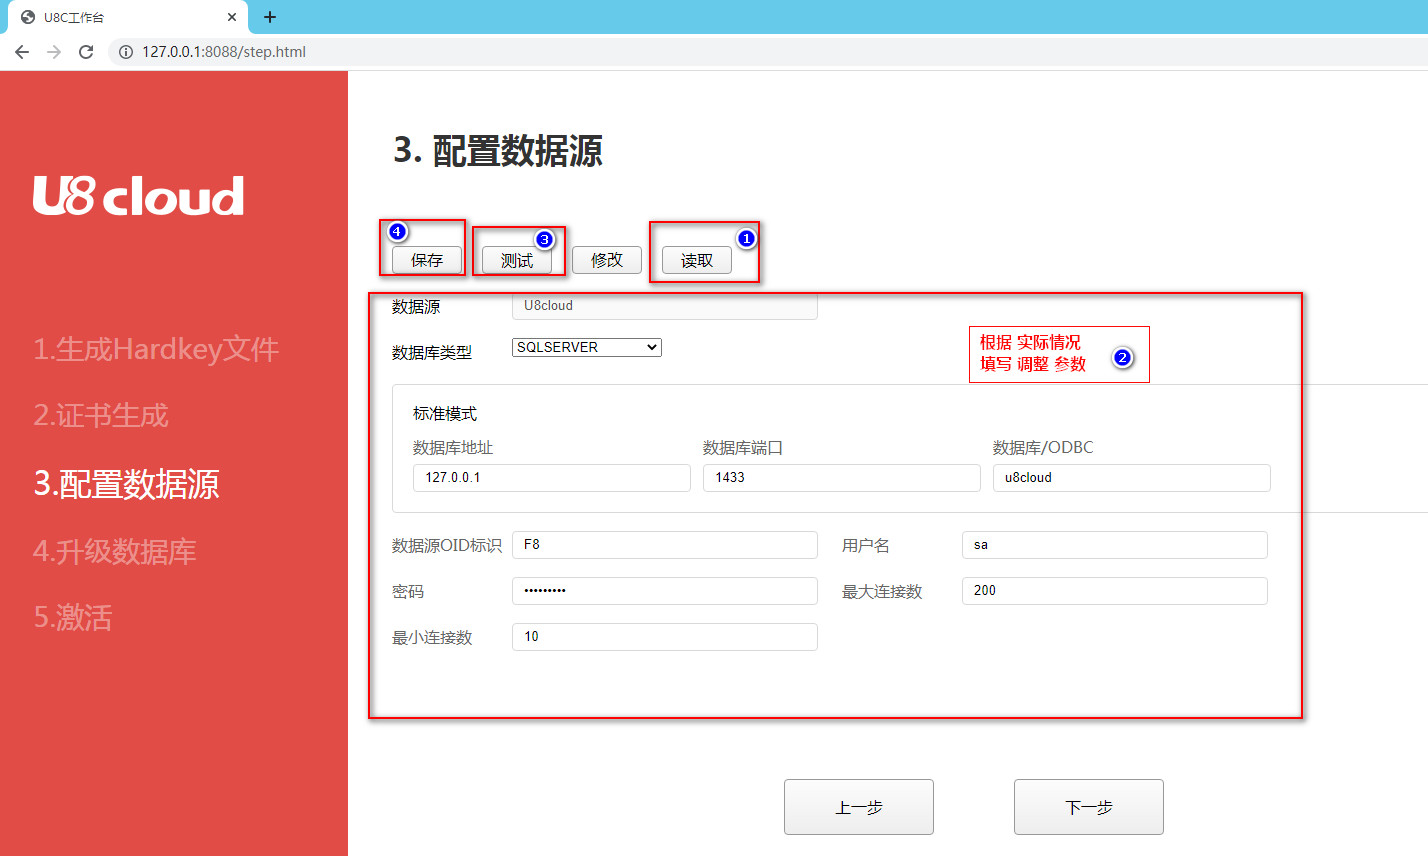Close the U8C工作台 tab
The height and width of the screenshot is (856, 1428).
tap(232, 17)
